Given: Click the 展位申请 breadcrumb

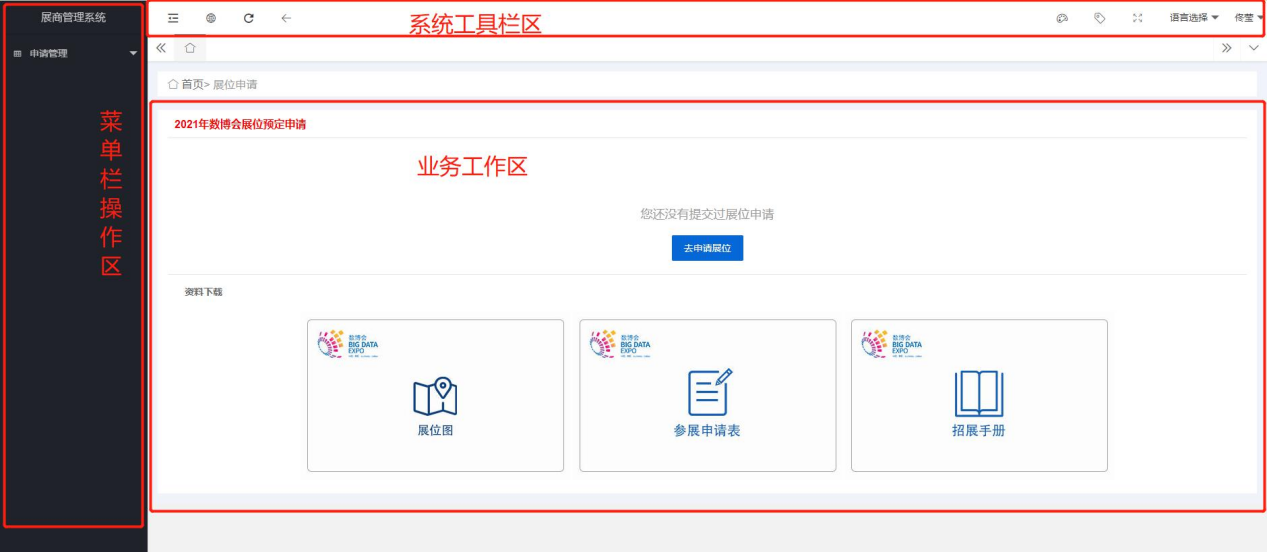Looking at the screenshot, I should pos(235,85).
